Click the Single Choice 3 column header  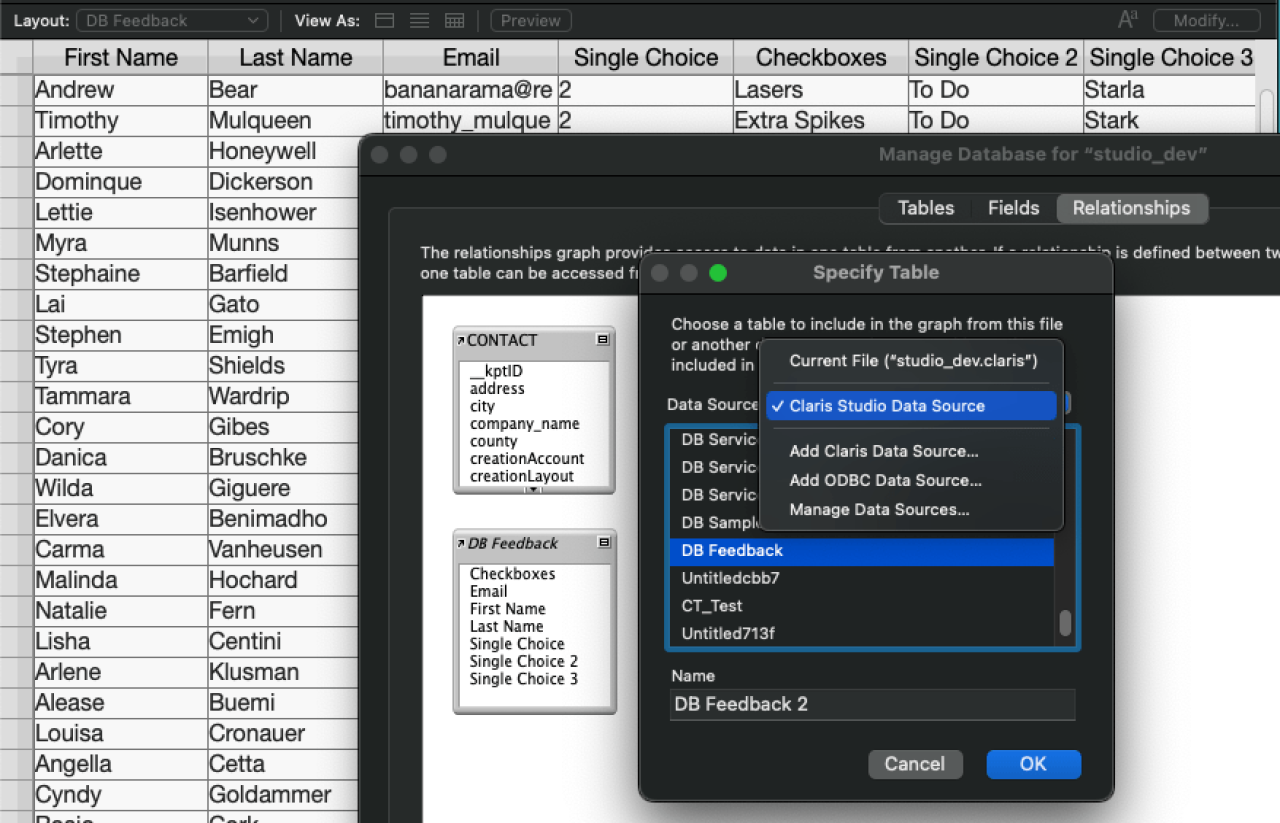[x=1170, y=58]
